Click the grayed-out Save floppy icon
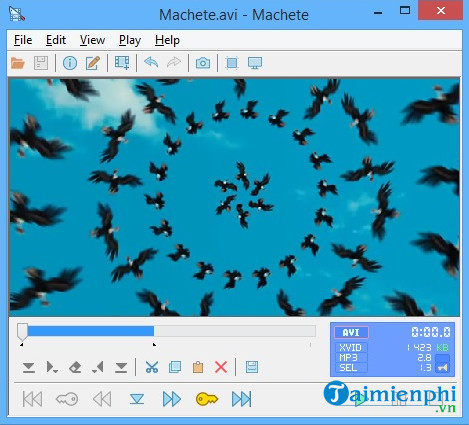Viewport: 469px width, 425px height. (41, 63)
